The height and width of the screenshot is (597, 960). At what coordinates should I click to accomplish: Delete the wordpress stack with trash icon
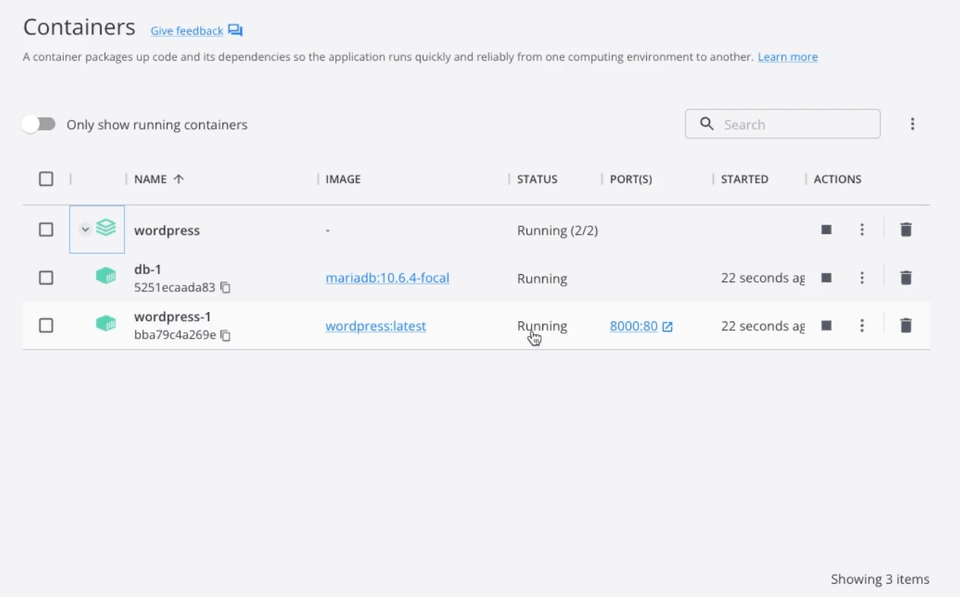906,230
